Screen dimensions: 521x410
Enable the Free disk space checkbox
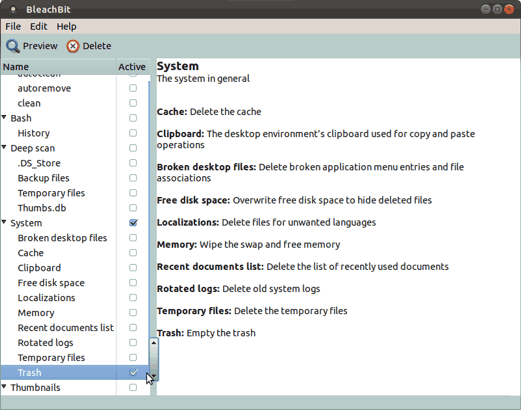(133, 283)
